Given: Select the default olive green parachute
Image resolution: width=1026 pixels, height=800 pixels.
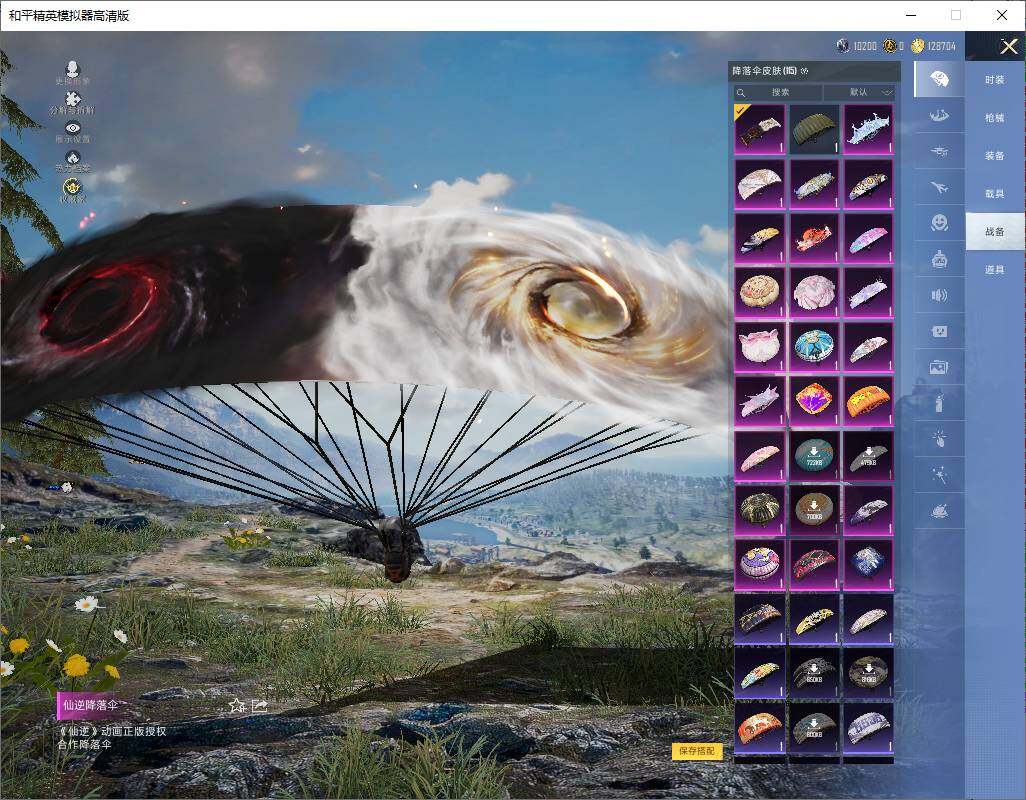Looking at the screenshot, I should 814,129.
